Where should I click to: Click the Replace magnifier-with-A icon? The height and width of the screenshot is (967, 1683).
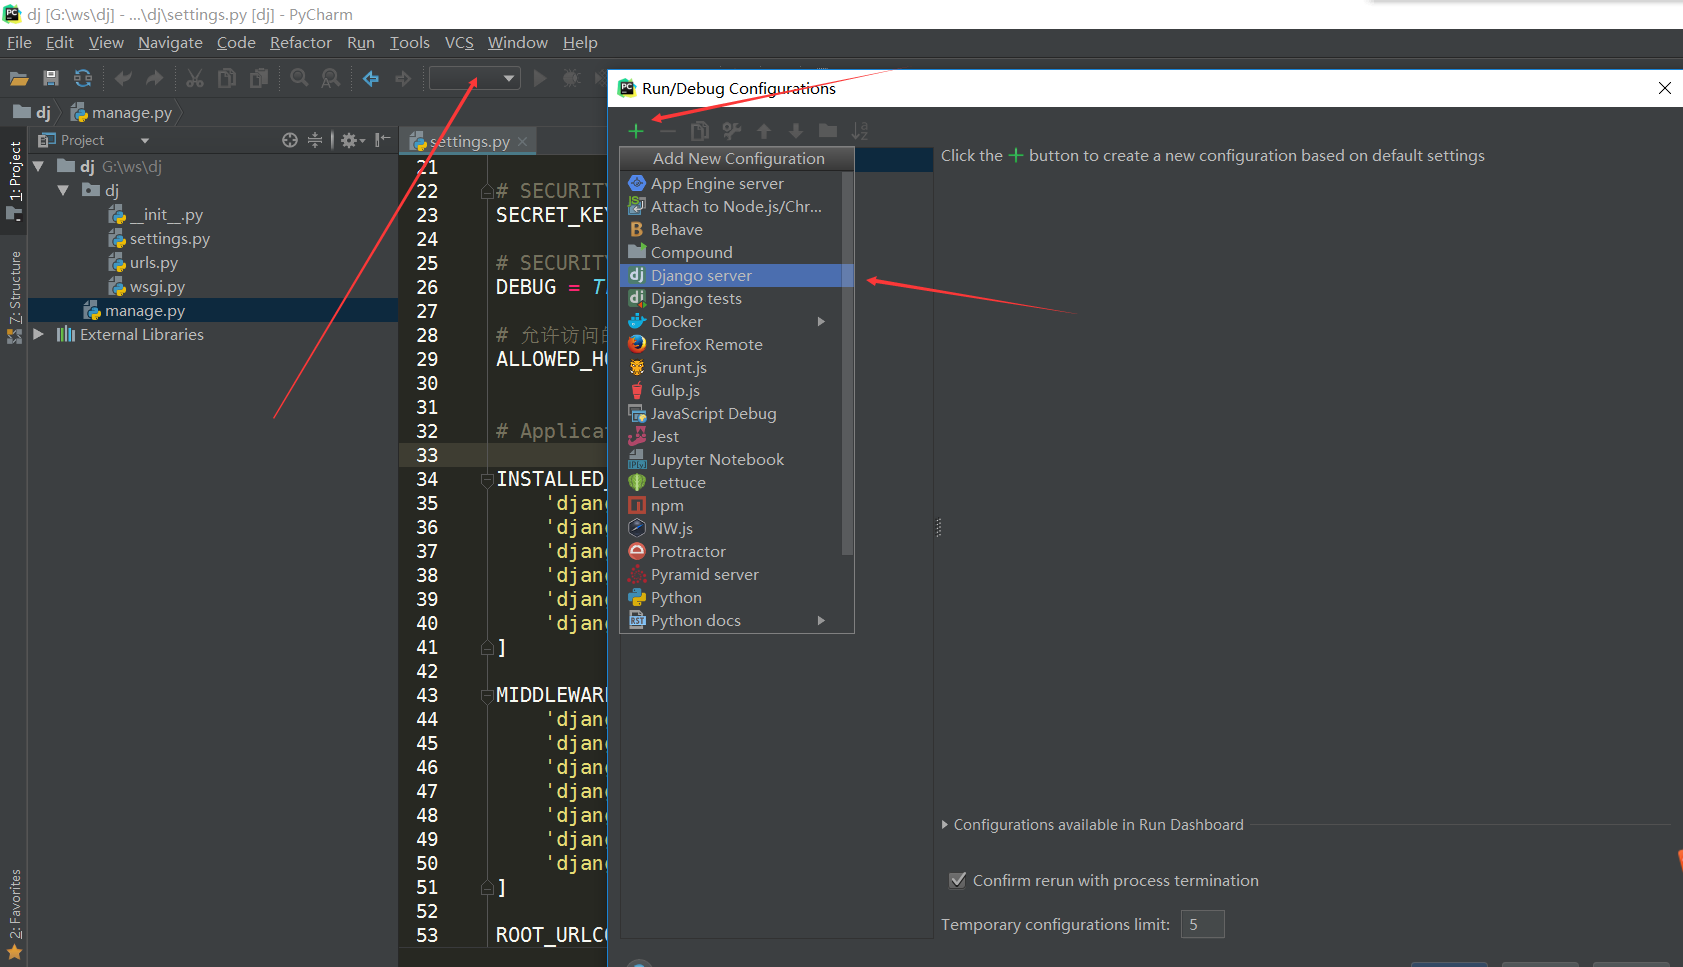(x=331, y=78)
